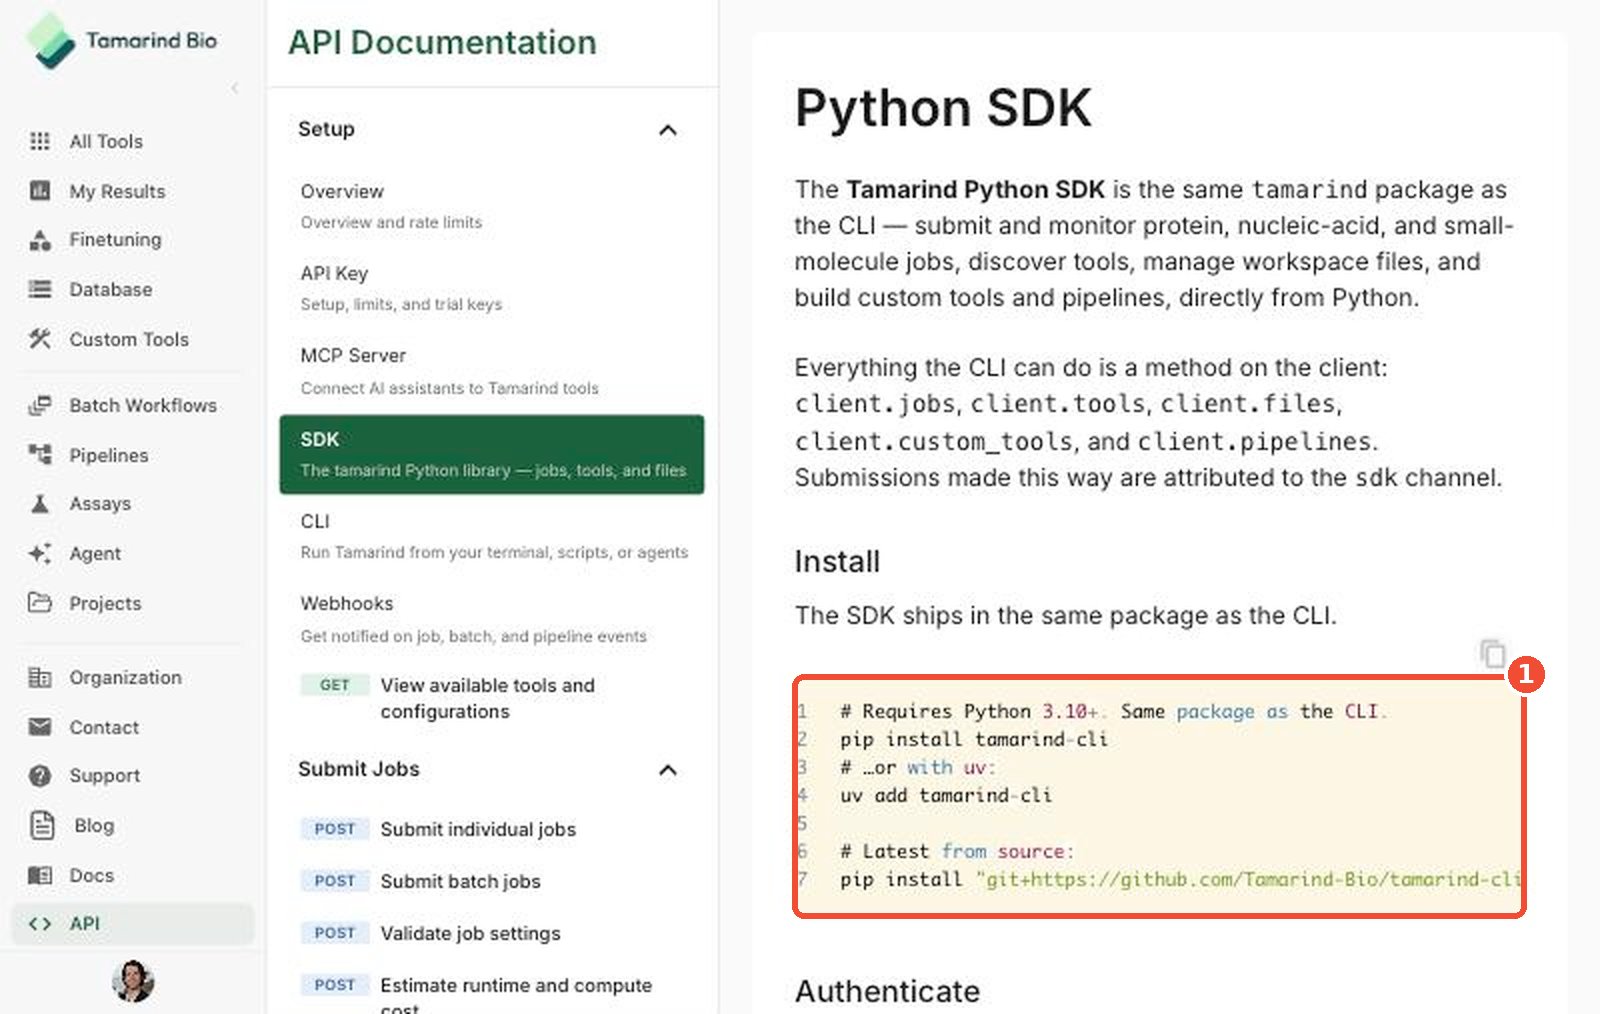Collapse the Submit Jobs section chevron

[668, 770]
